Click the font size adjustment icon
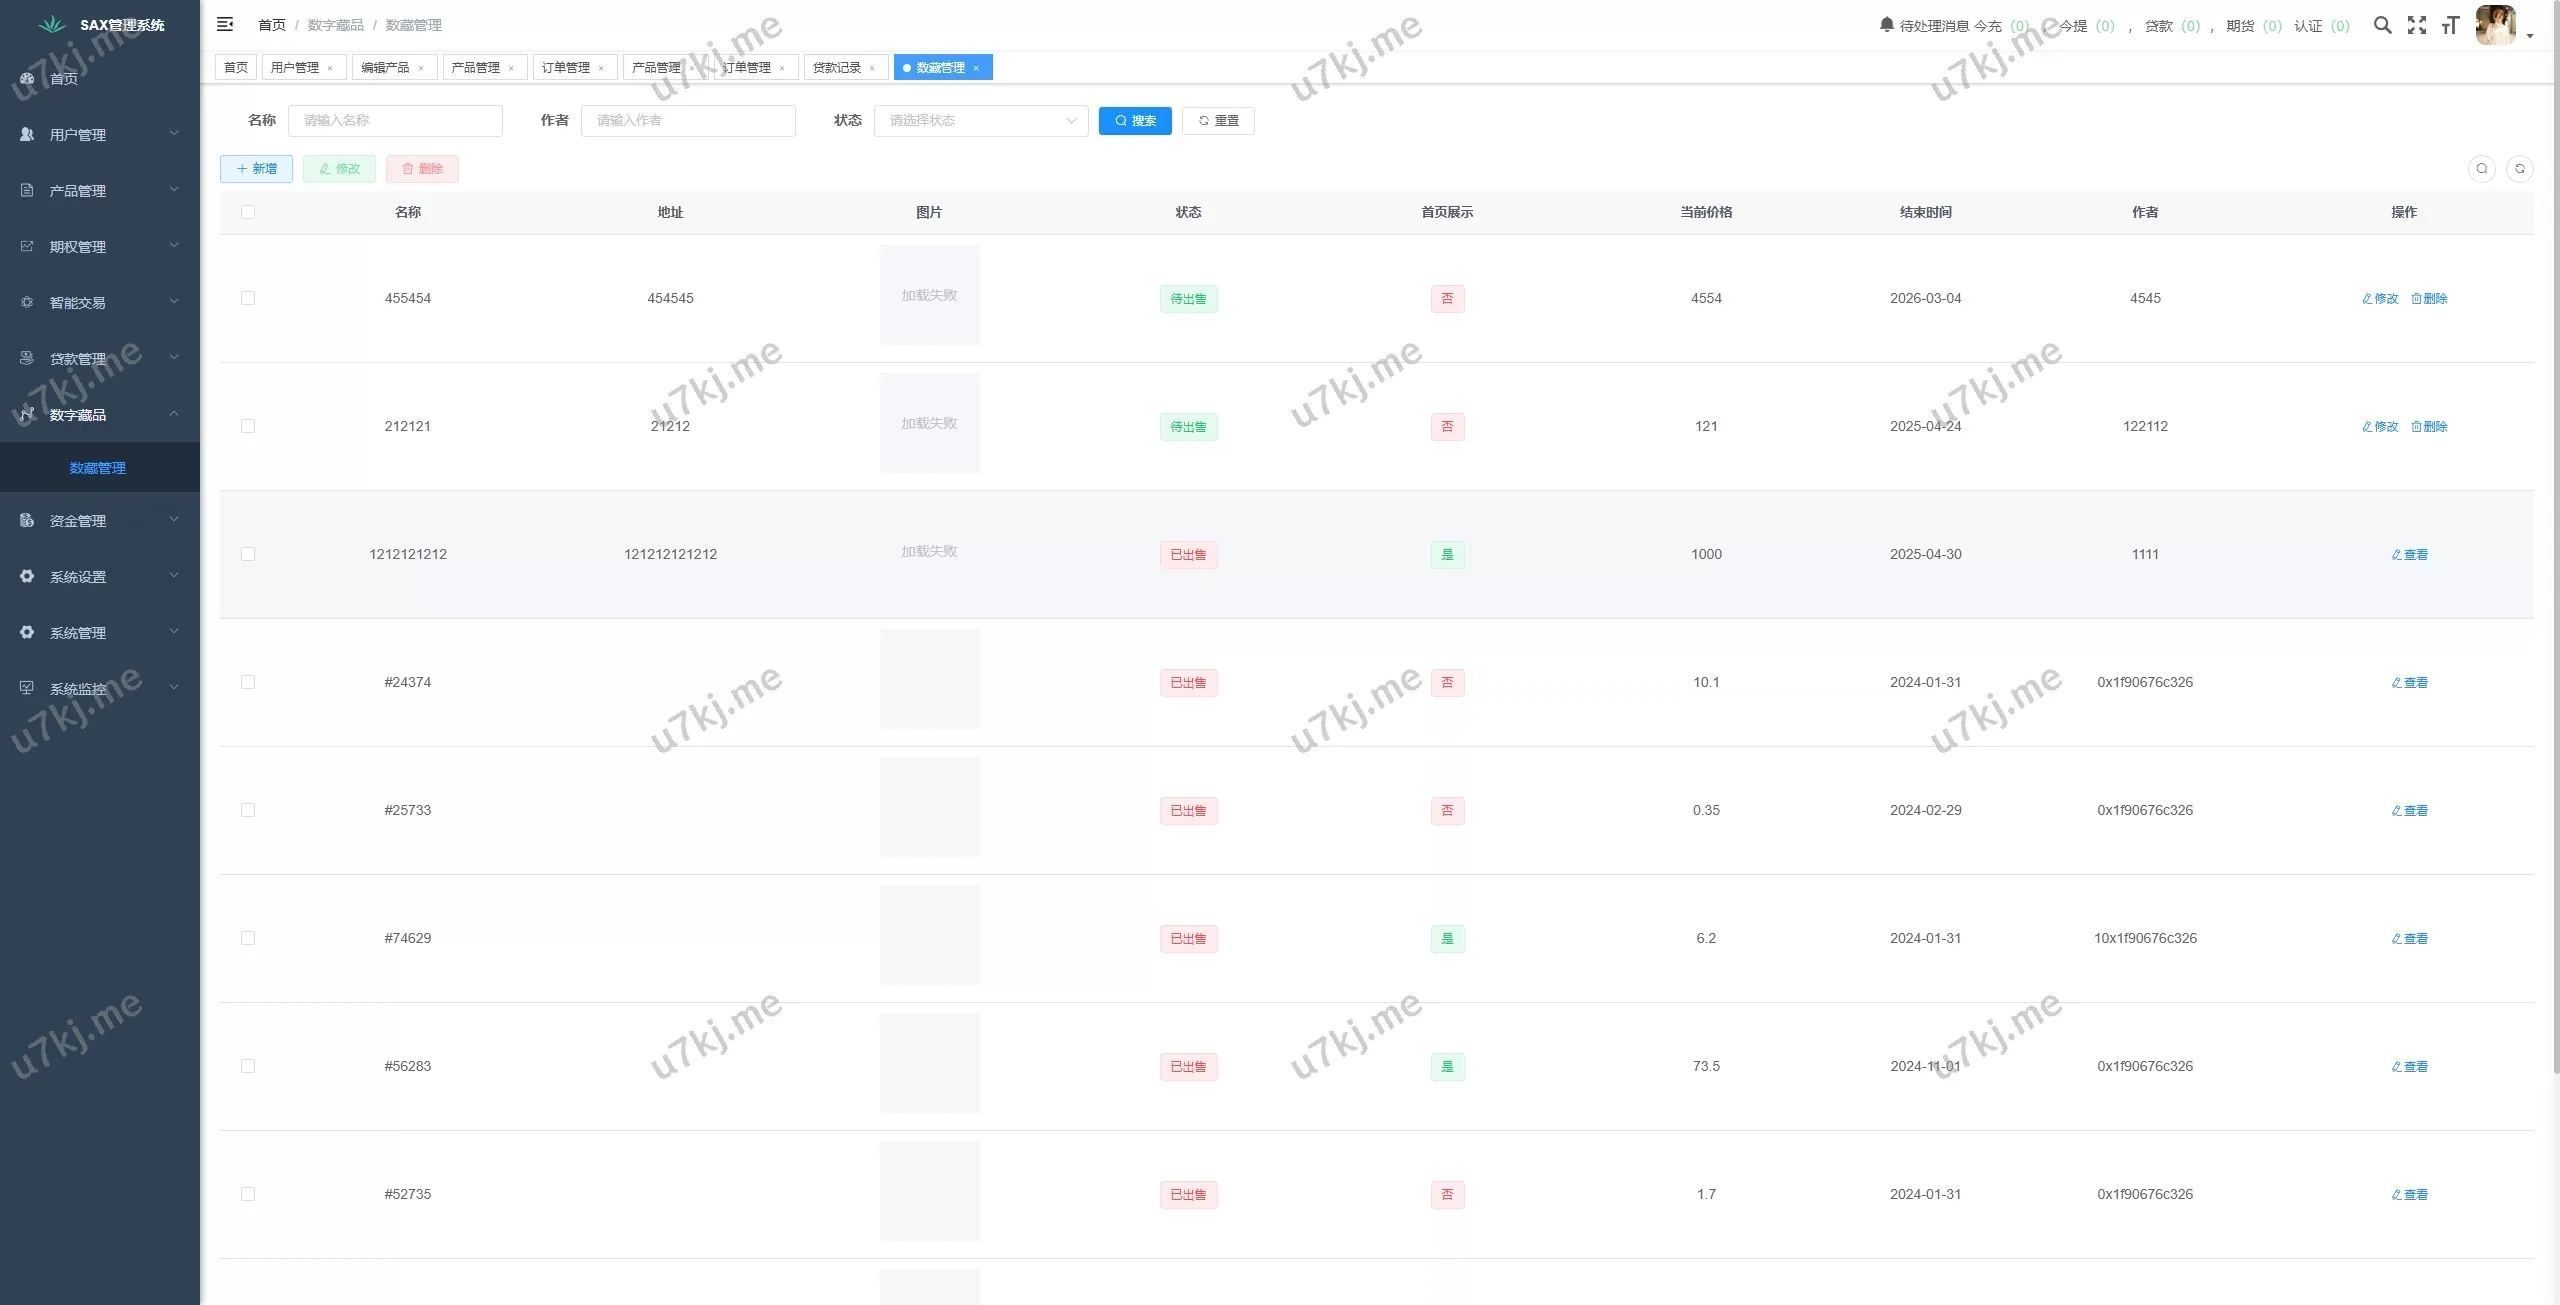Image resolution: width=2560 pixels, height=1305 pixels. click(2449, 25)
